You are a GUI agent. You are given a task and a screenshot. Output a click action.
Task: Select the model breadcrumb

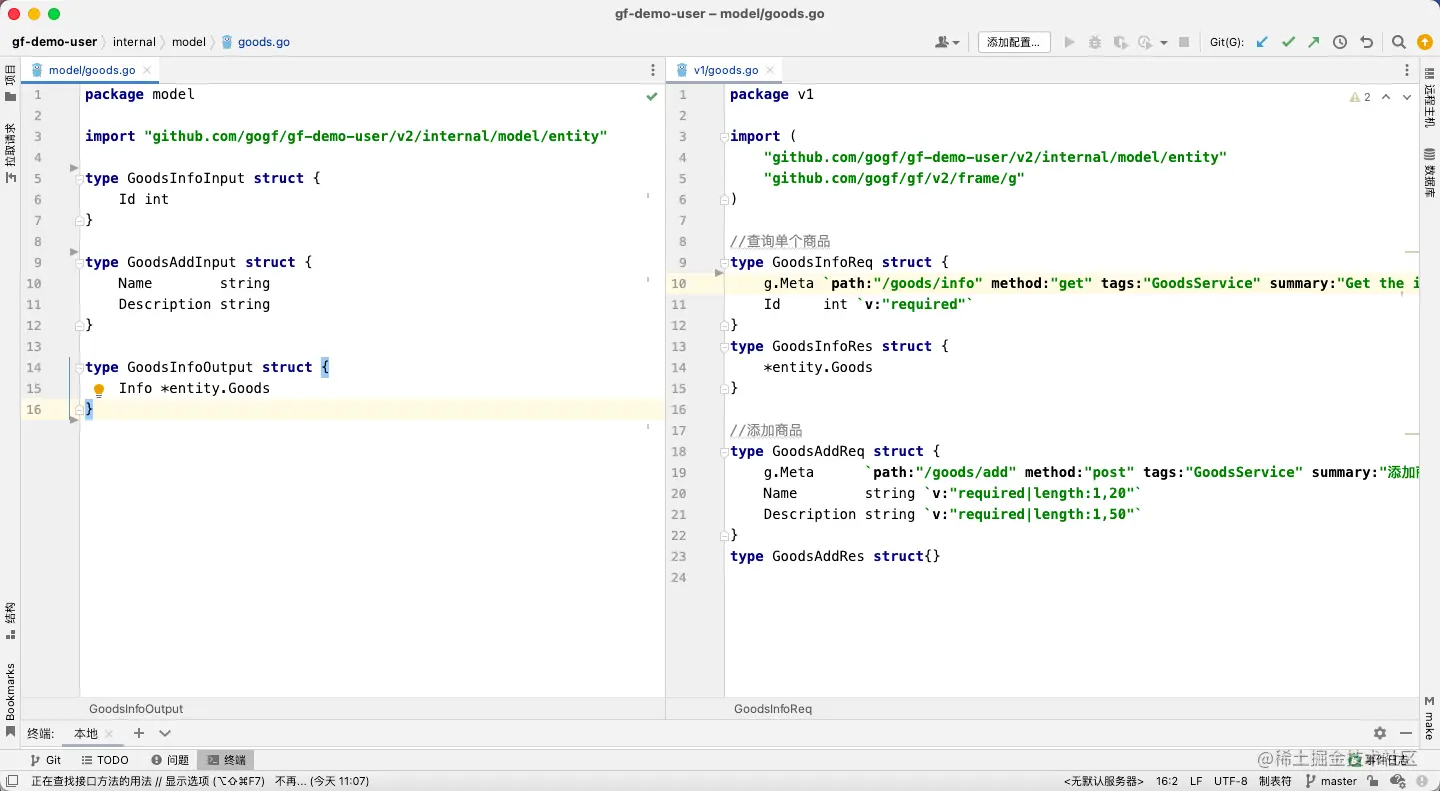point(189,42)
